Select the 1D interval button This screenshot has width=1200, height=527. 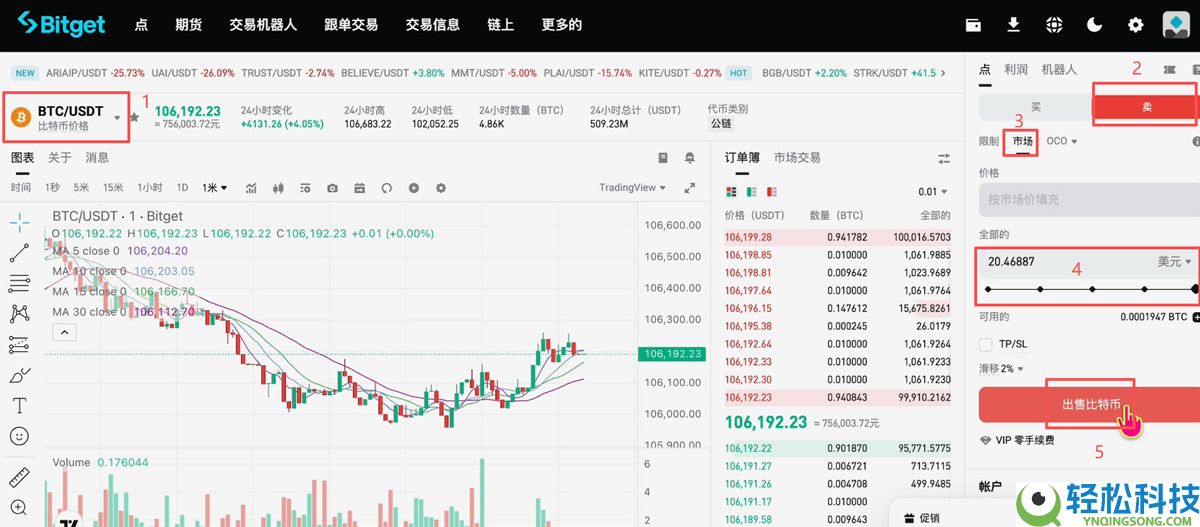182,188
